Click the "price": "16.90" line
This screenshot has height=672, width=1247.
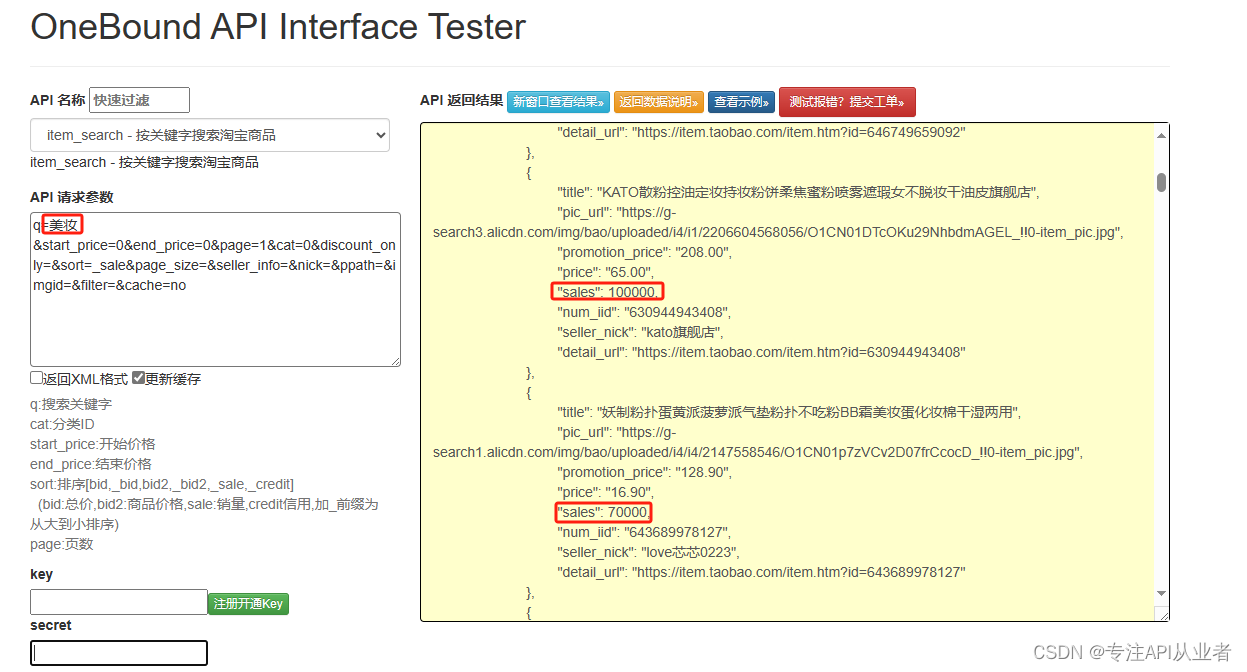(x=606, y=492)
